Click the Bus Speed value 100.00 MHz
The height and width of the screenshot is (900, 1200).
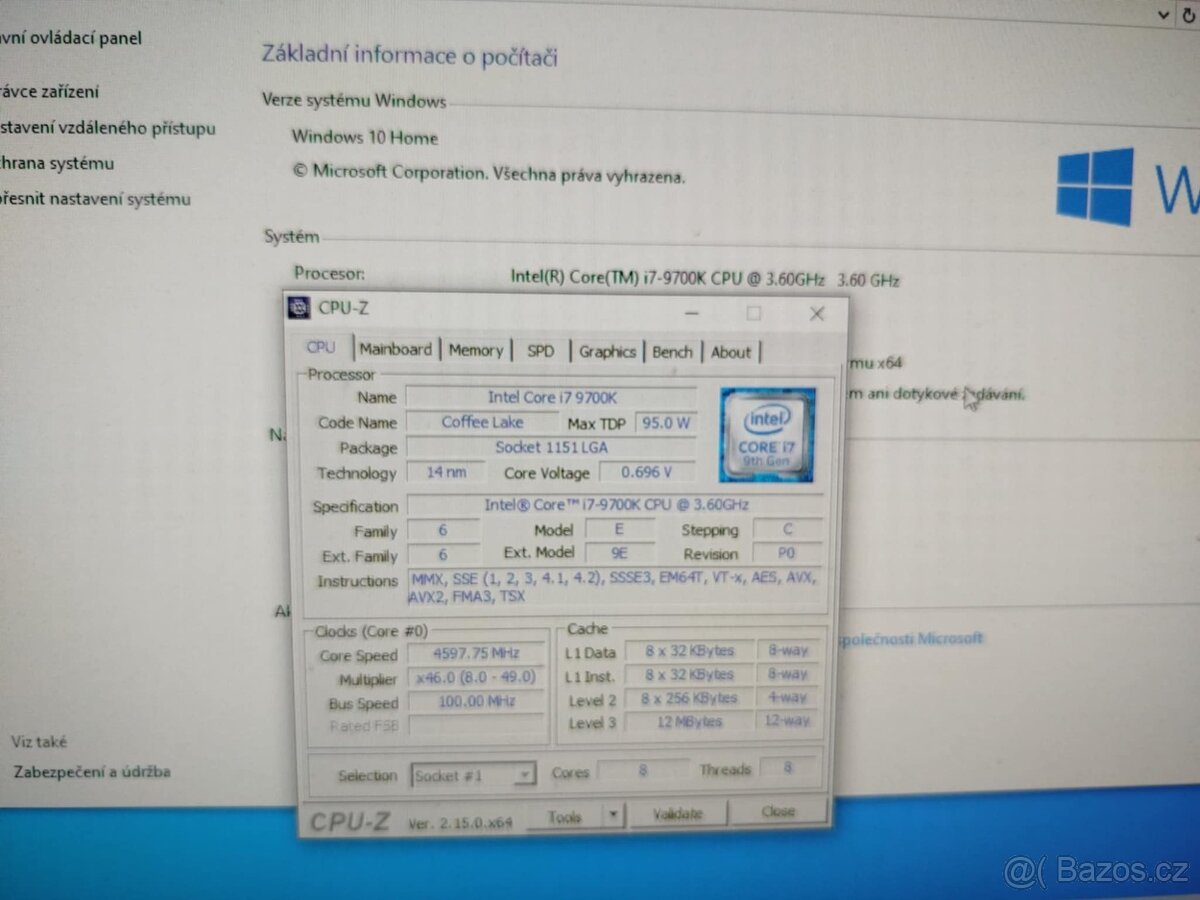point(476,702)
